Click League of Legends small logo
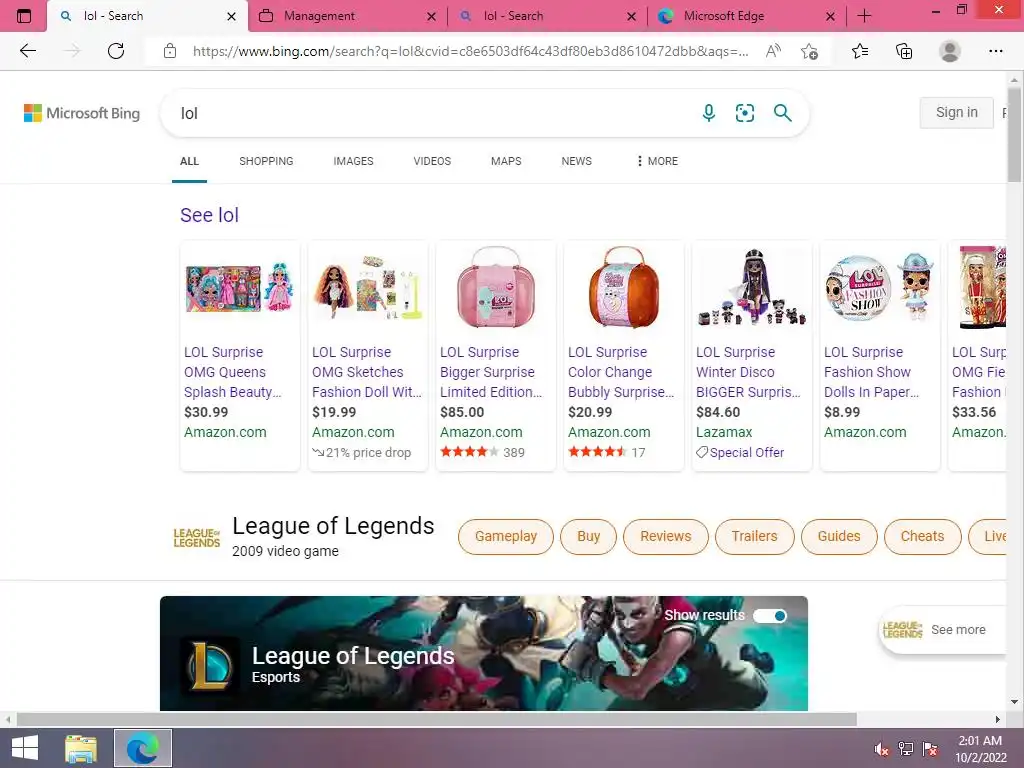1024x768 pixels. click(197, 537)
